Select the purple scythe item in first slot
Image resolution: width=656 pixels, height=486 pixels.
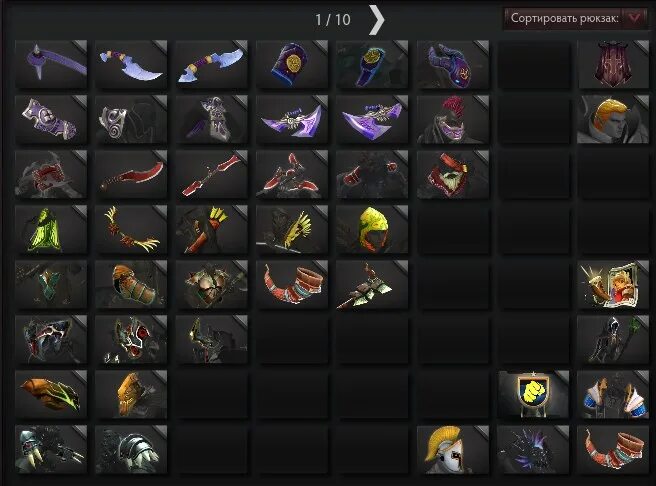click(51, 64)
